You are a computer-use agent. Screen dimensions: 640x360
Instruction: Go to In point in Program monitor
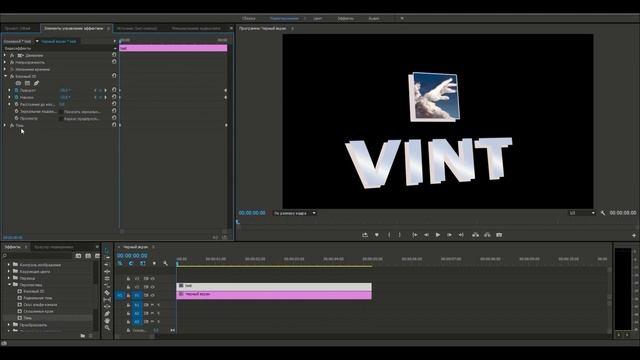tap(415, 235)
